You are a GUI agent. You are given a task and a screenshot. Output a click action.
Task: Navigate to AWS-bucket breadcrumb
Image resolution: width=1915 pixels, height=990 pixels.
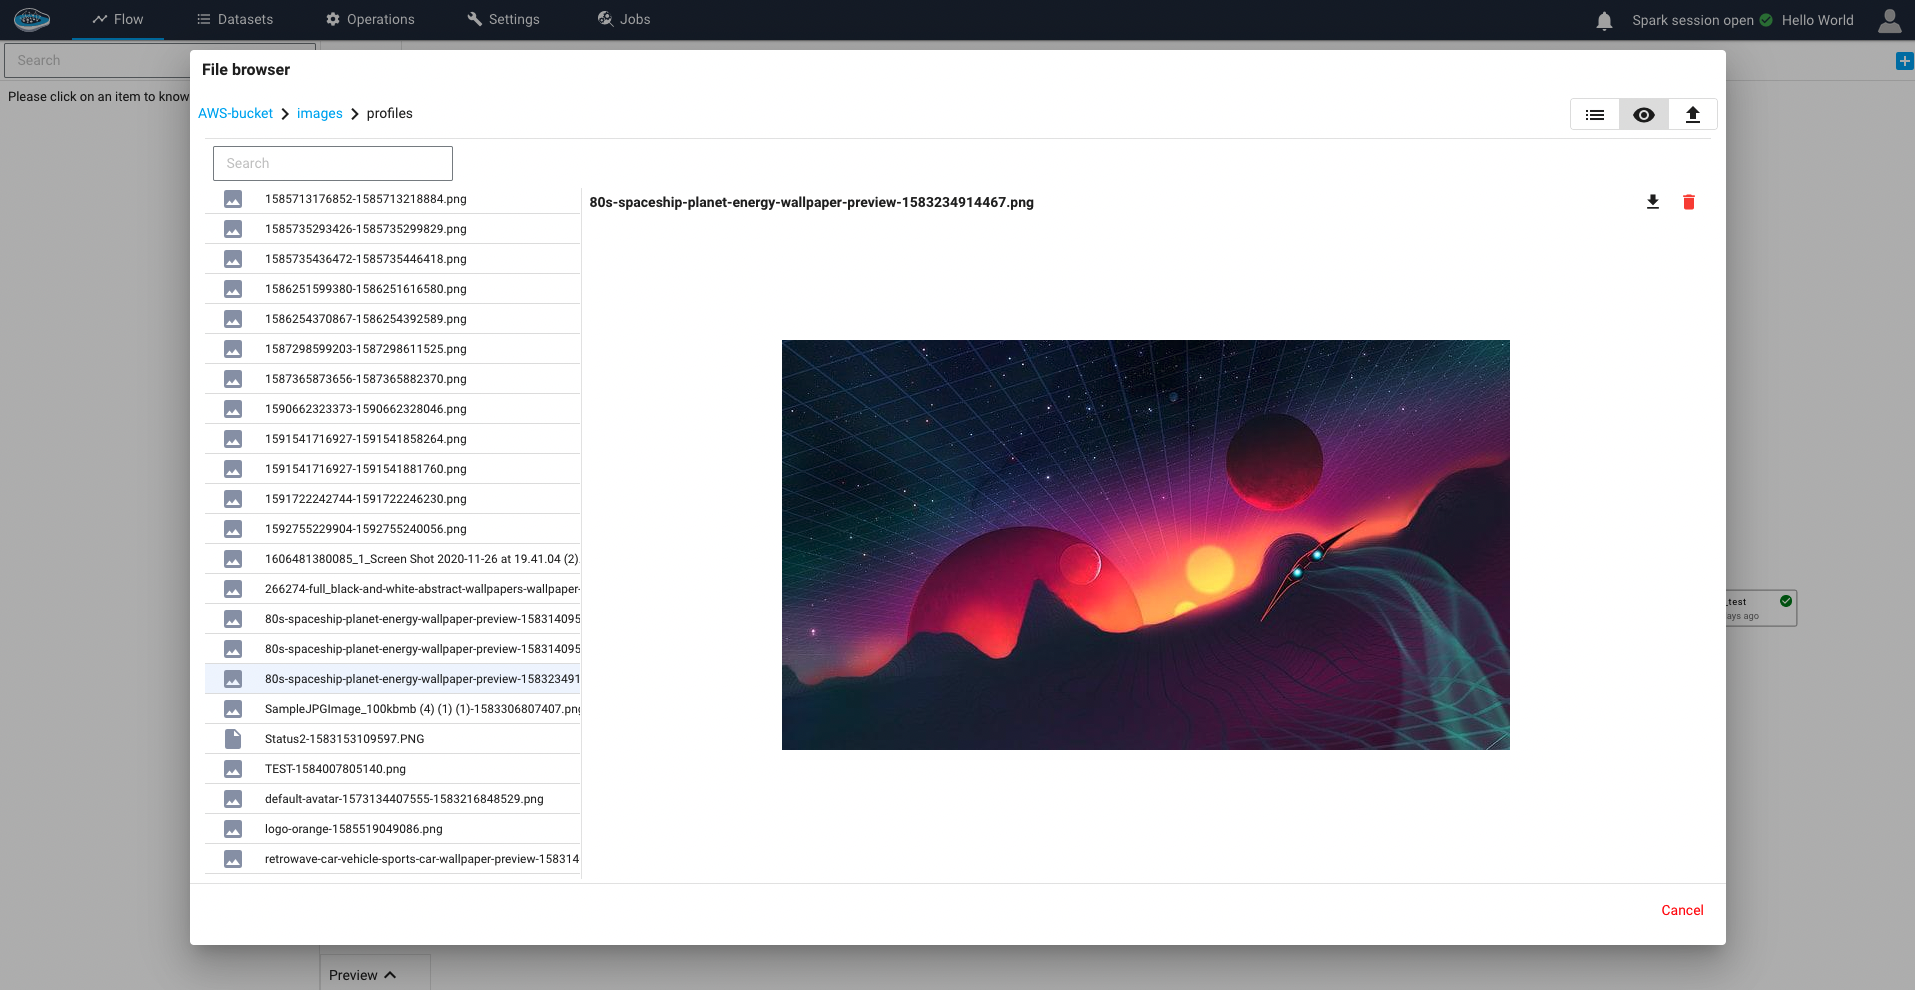pyautogui.click(x=235, y=114)
